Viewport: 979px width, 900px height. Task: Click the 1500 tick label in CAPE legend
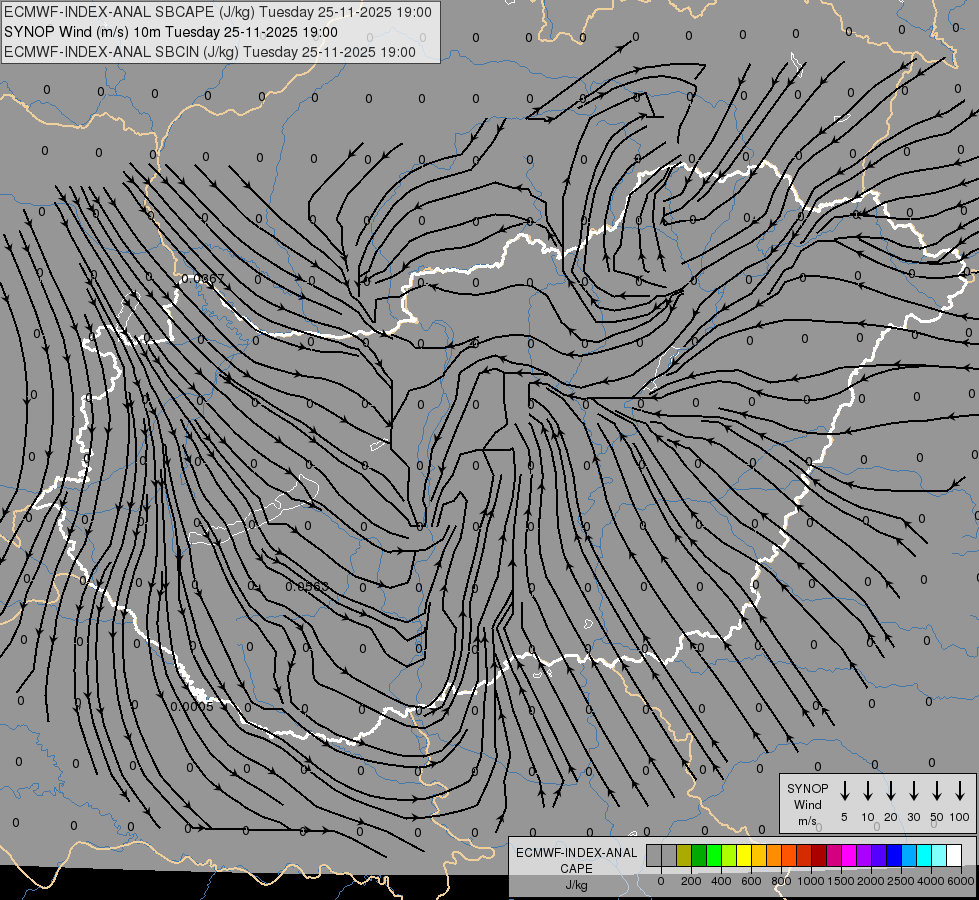coord(841,881)
